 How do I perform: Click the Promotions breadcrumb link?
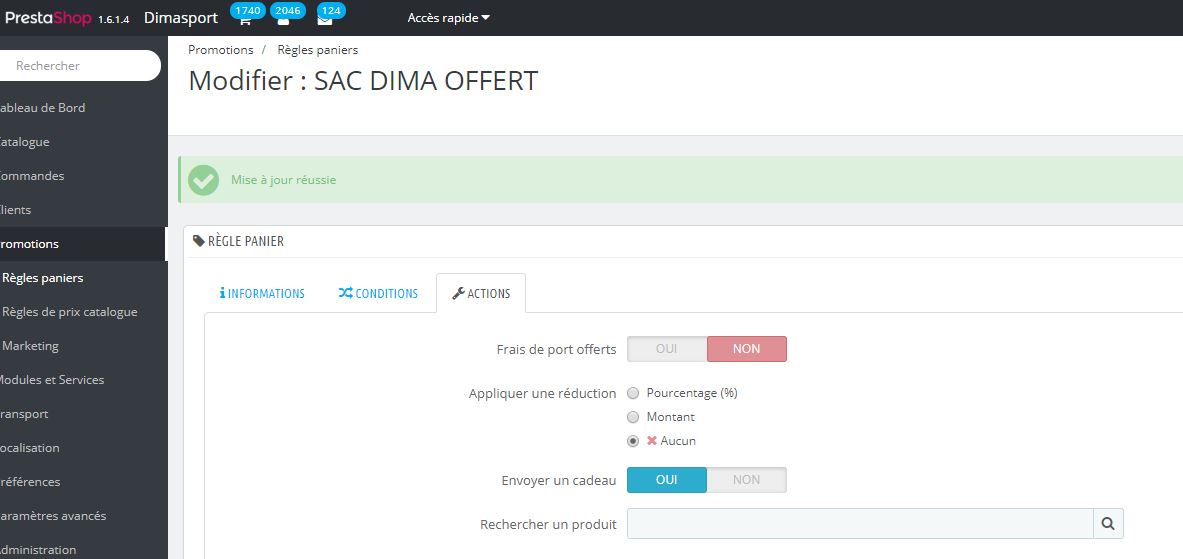click(220, 50)
